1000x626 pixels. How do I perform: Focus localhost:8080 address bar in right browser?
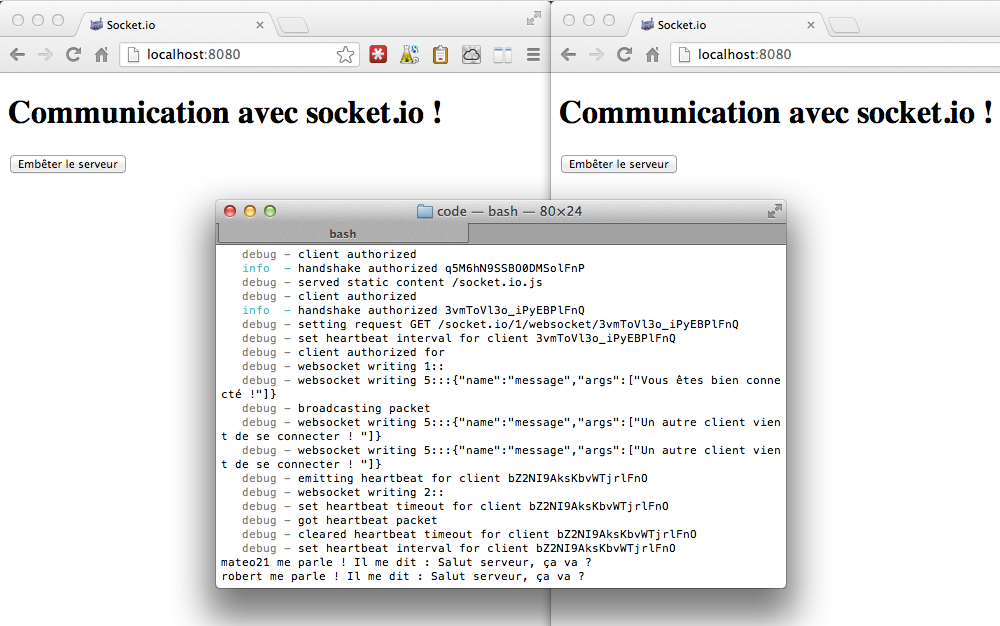[x=835, y=55]
